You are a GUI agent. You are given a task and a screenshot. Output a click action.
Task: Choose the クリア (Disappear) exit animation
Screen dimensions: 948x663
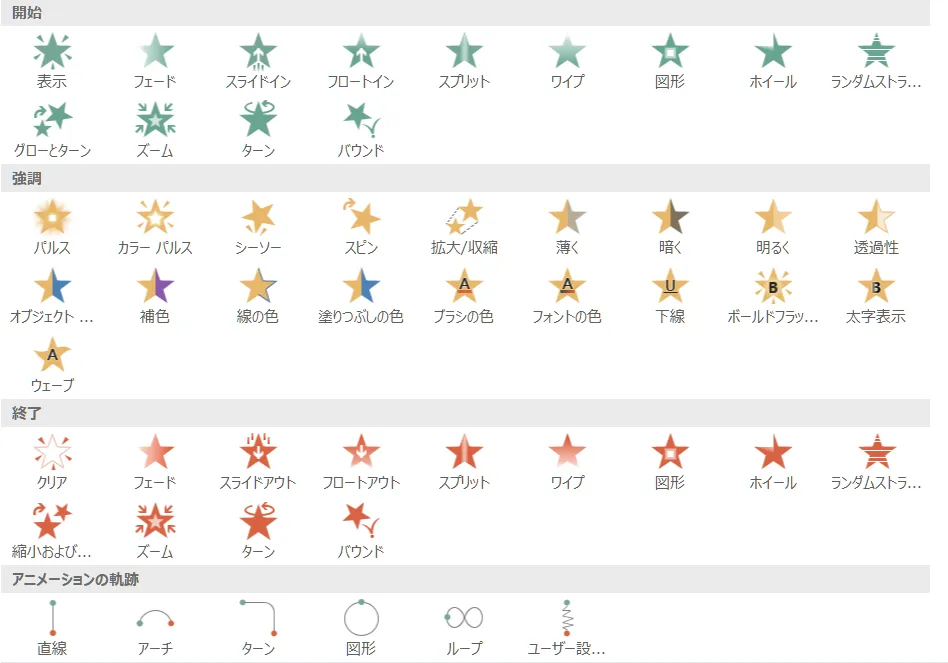coord(52,453)
